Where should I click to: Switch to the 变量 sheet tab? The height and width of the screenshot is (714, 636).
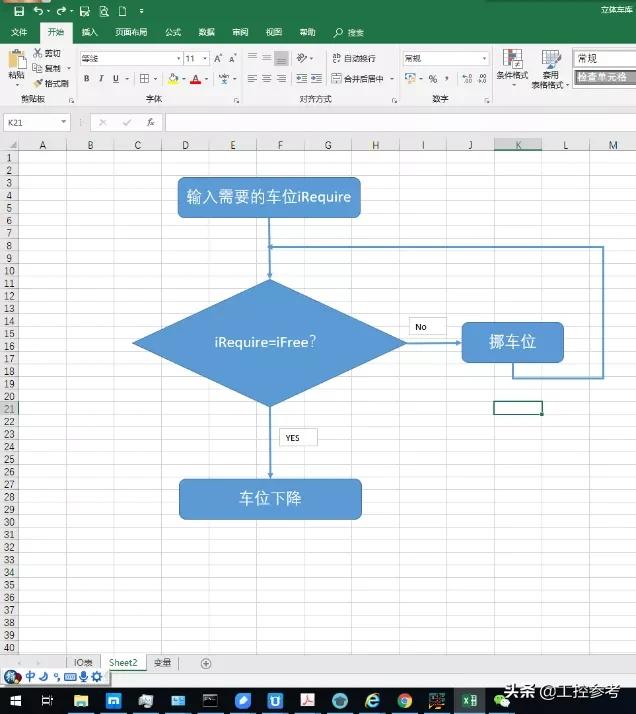[163, 663]
